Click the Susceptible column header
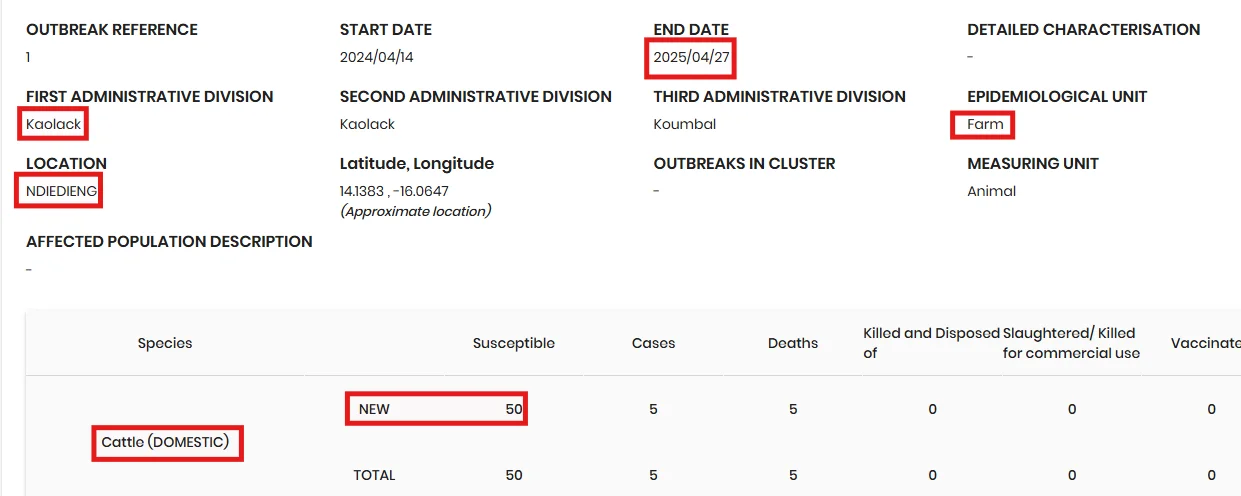 pos(514,343)
